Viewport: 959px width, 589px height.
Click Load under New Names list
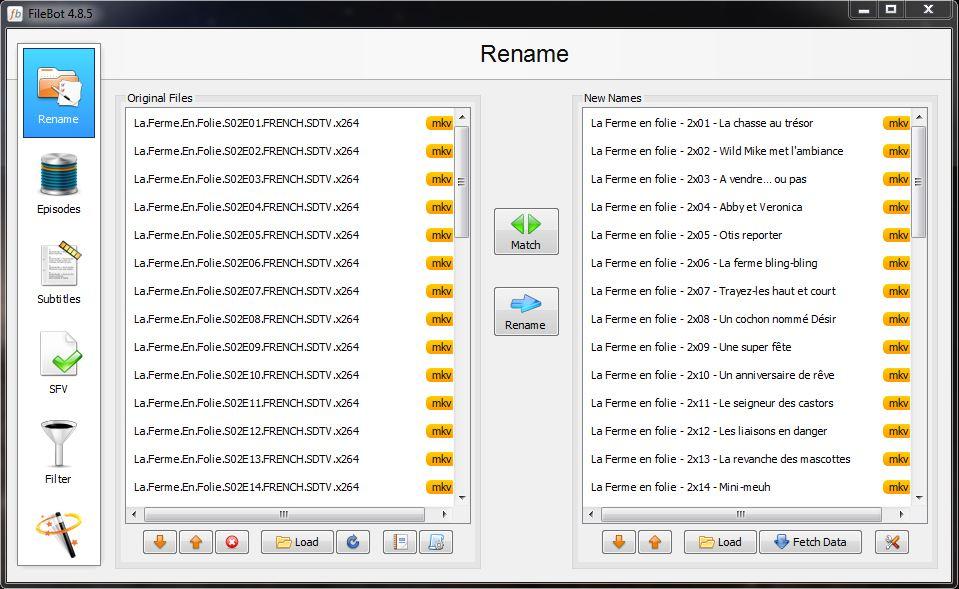coord(720,542)
